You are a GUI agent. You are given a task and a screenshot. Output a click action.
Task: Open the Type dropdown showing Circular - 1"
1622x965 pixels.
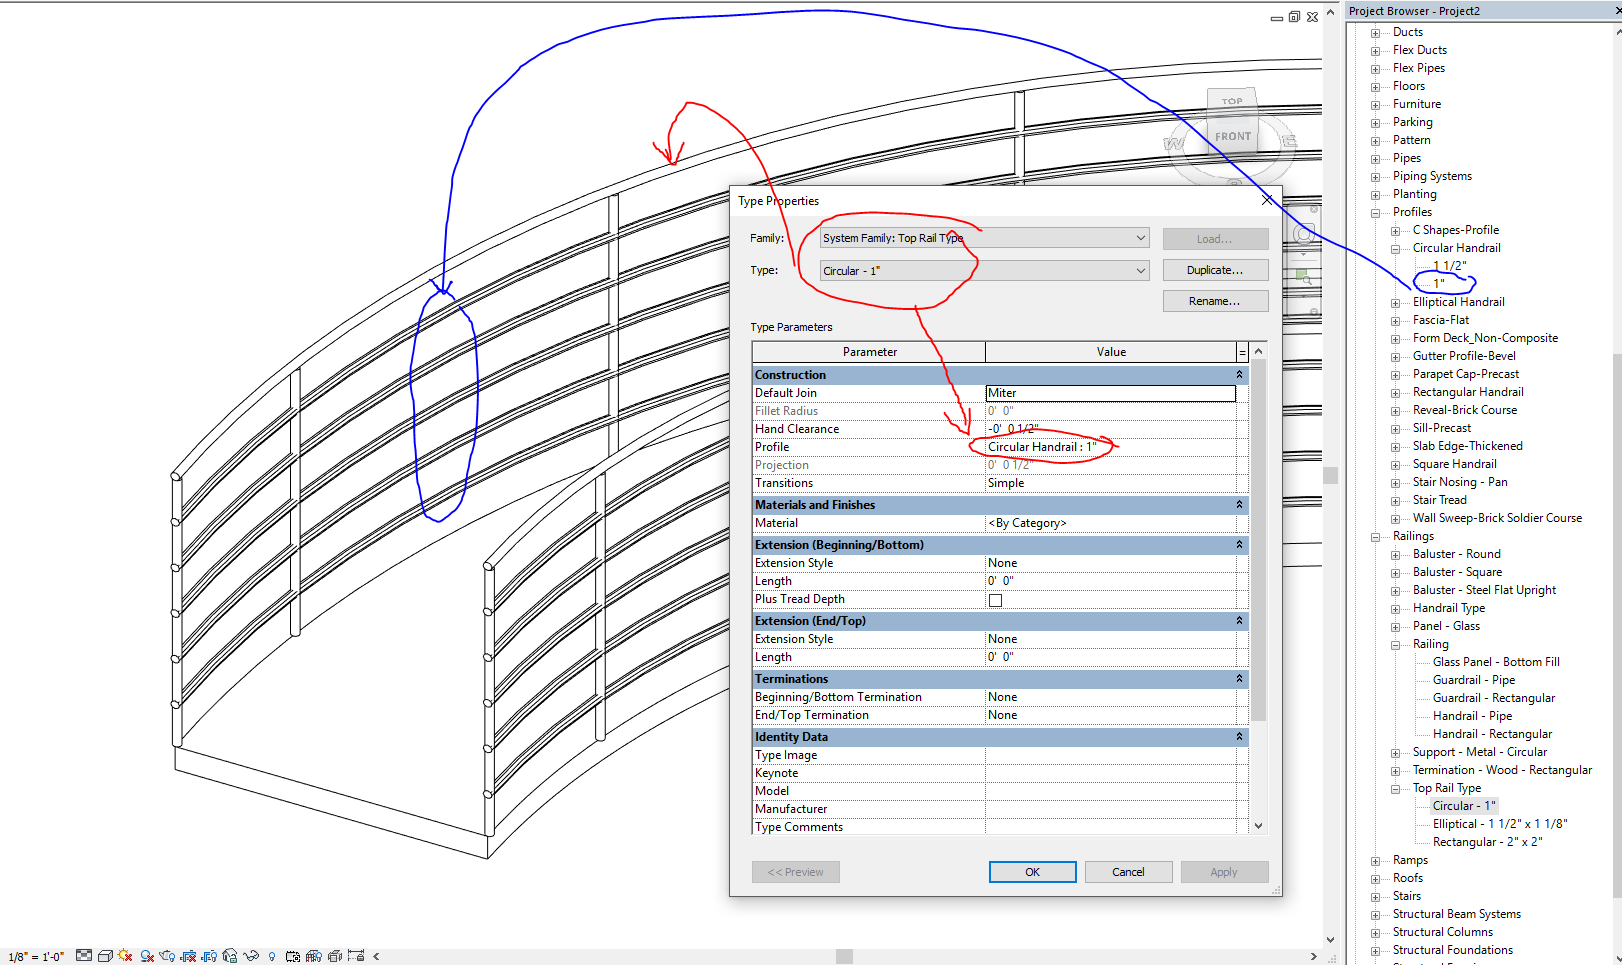[984, 271]
